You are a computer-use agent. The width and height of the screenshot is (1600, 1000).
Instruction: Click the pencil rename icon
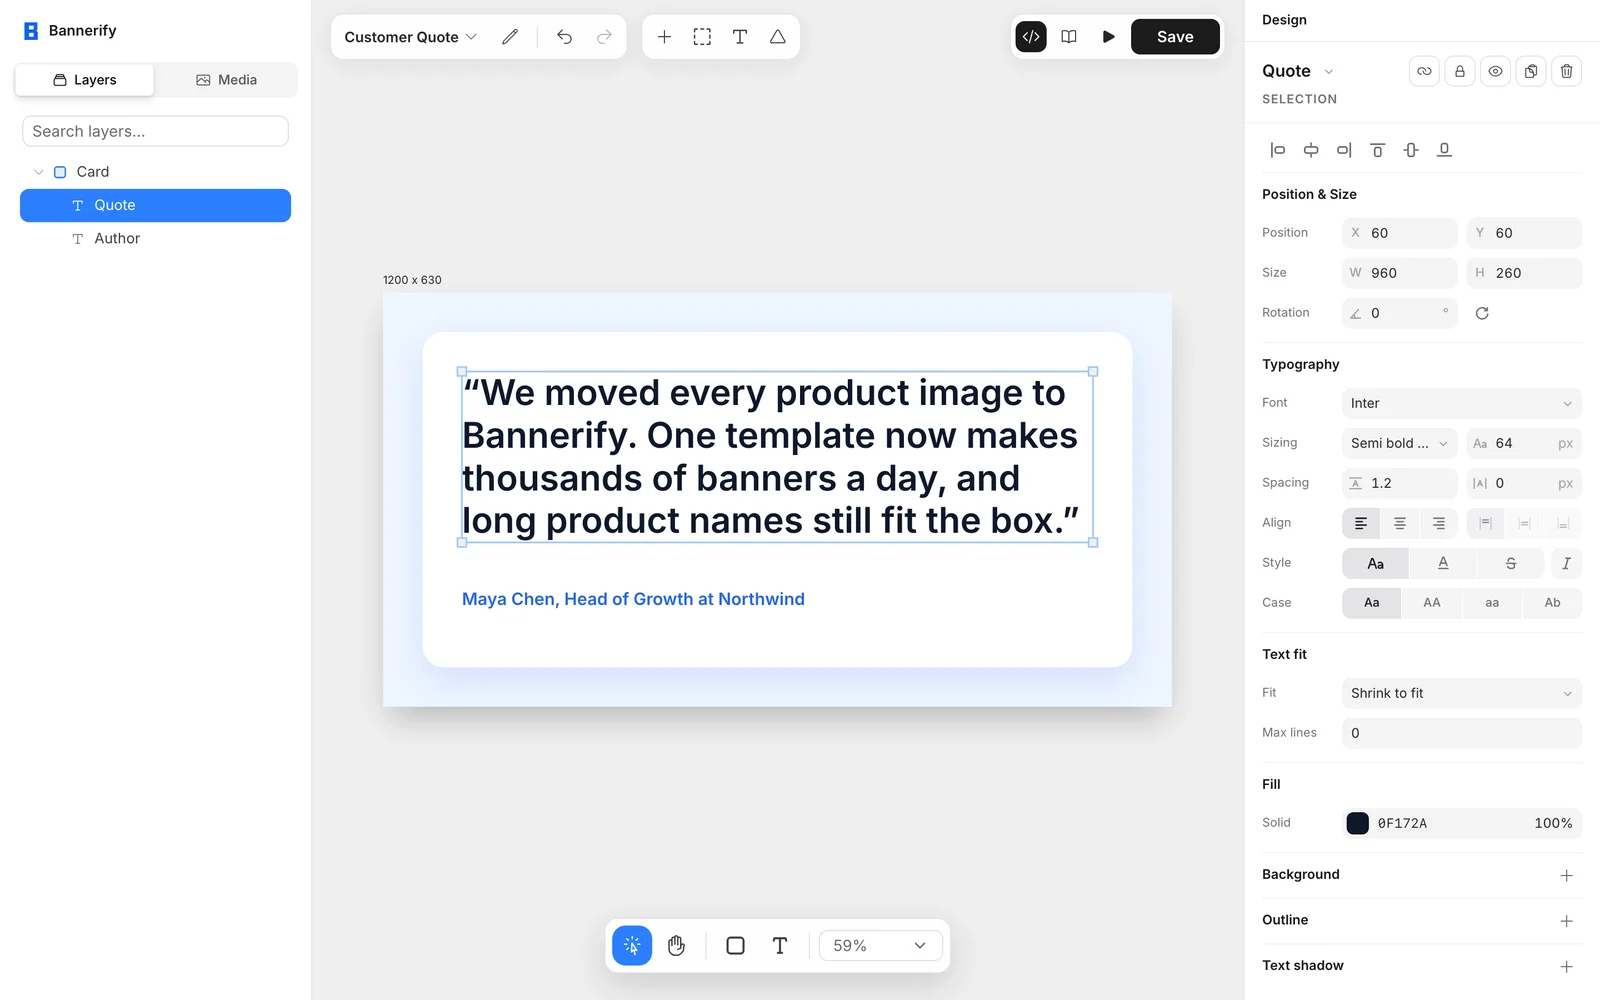tap(510, 37)
